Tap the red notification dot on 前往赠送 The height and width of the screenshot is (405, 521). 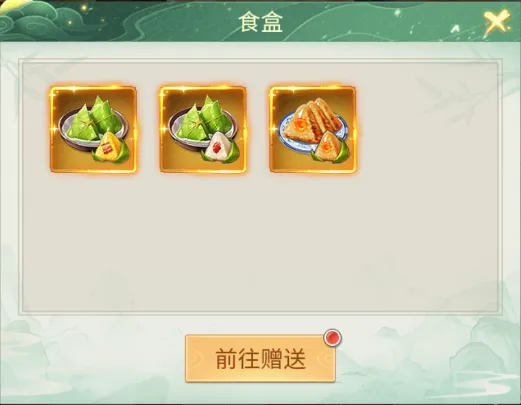[333, 338]
